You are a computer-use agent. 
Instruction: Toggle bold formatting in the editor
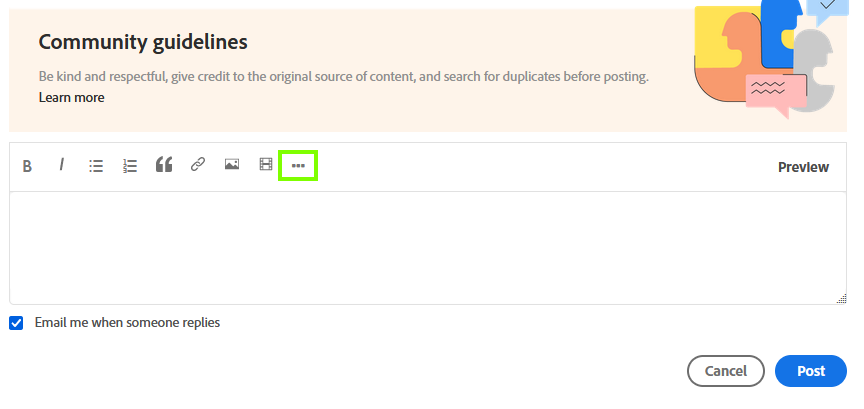coord(27,166)
